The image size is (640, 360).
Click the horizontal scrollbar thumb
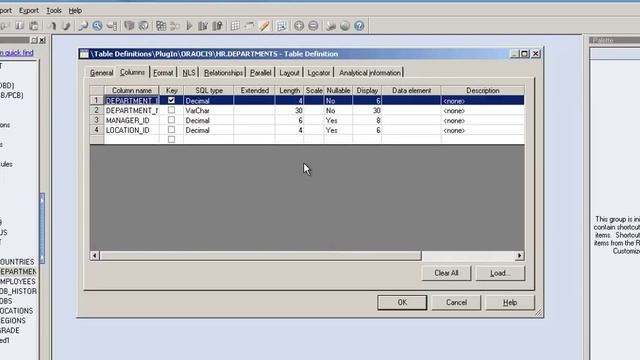pyautogui.click(x=260, y=256)
